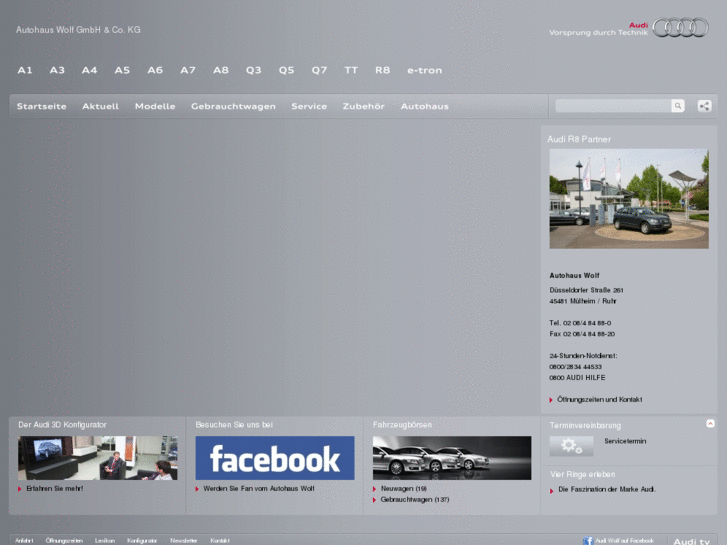Image resolution: width=727 pixels, height=545 pixels.
Task: Click Öffnungszeiten in the footer
Action: point(64,541)
